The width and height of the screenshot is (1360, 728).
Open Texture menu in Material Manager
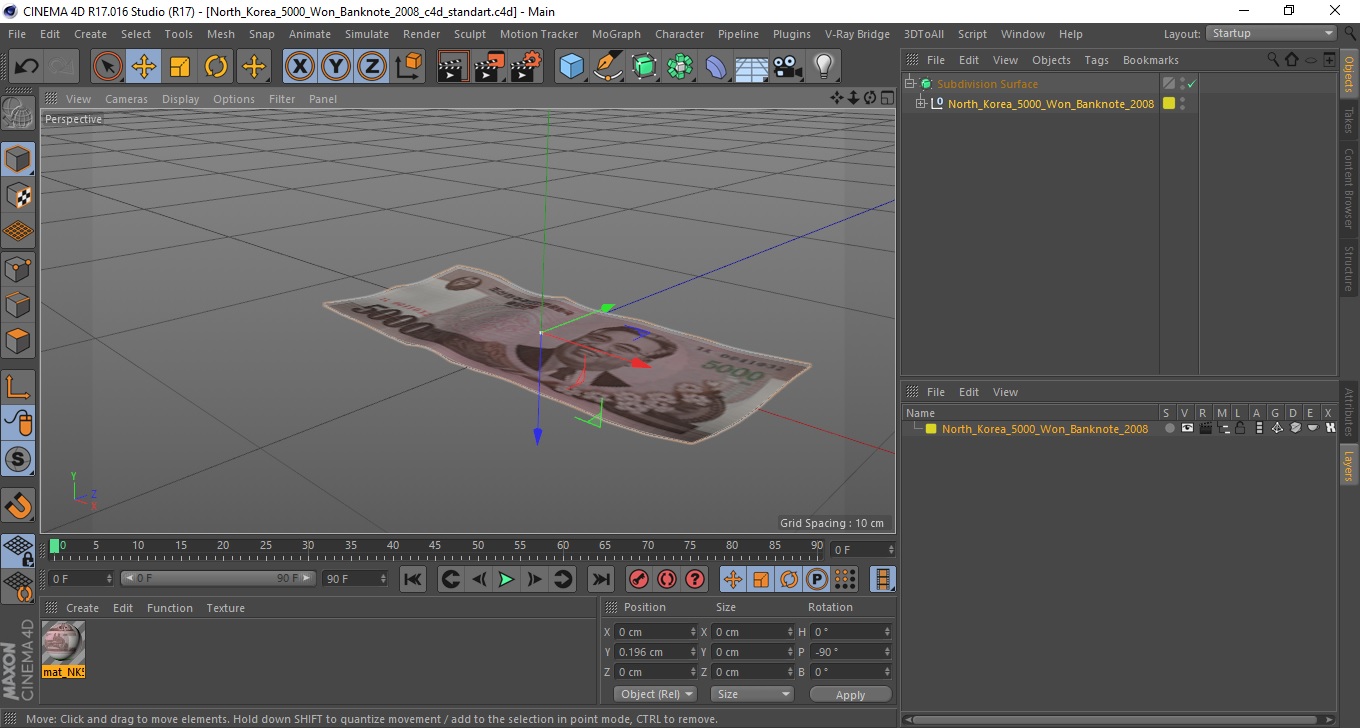pos(225,608)
